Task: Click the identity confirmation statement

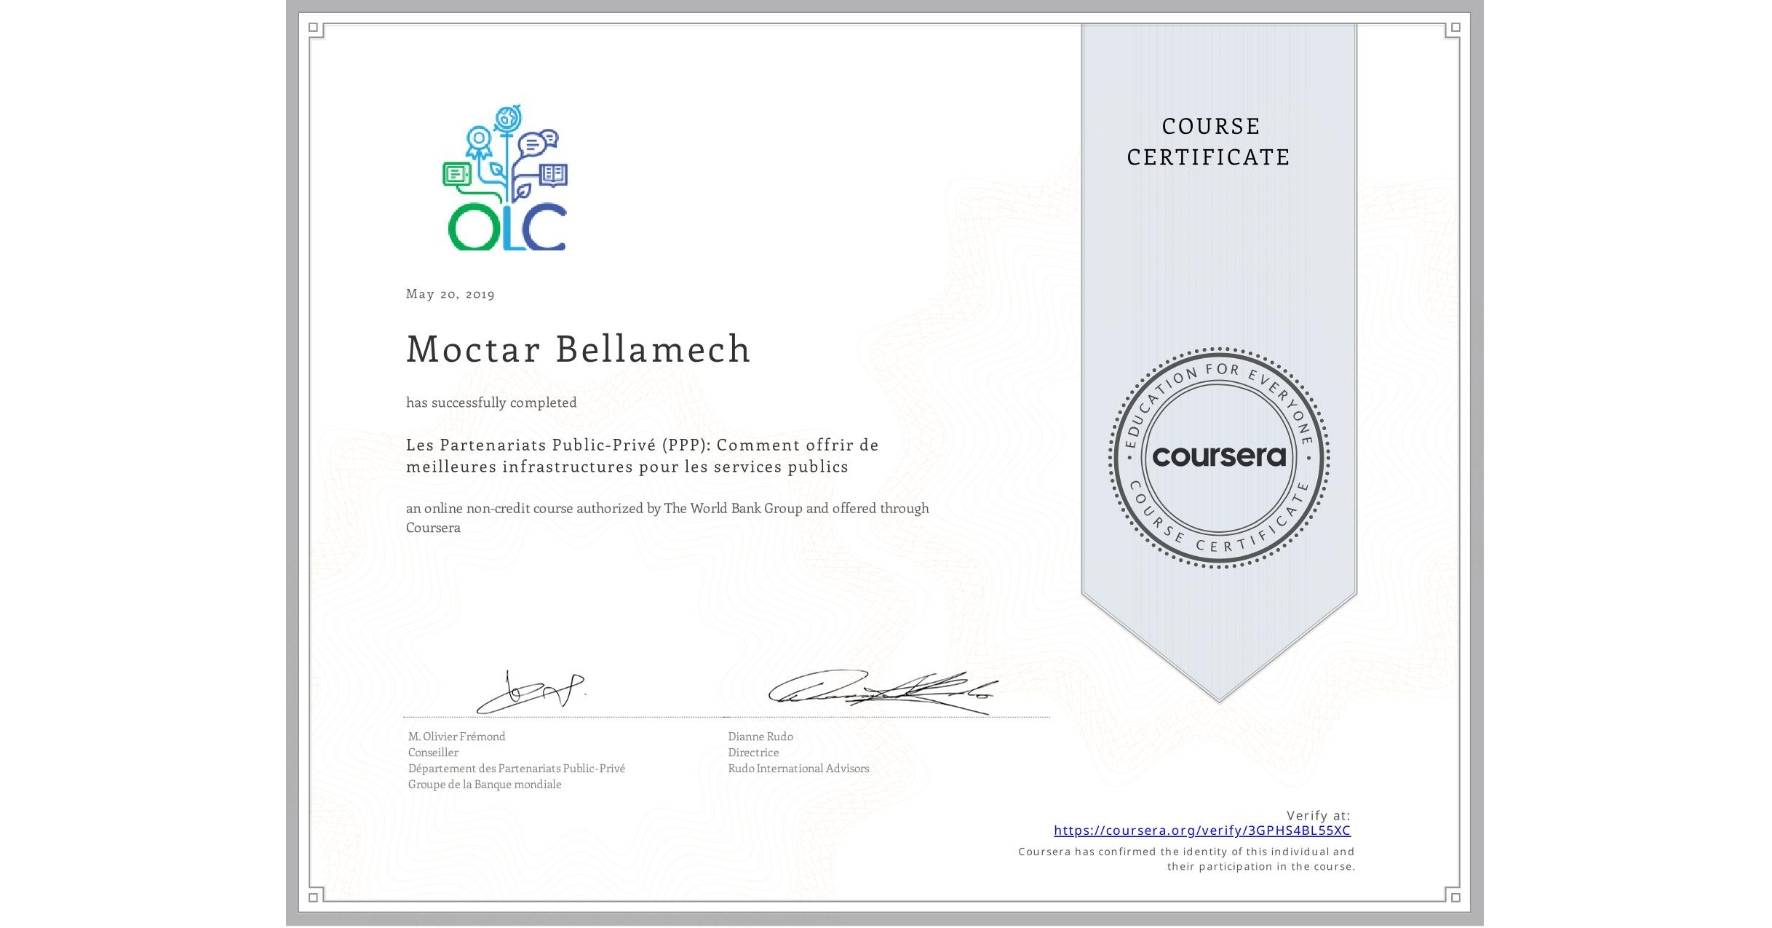Action: point(1185,858)
